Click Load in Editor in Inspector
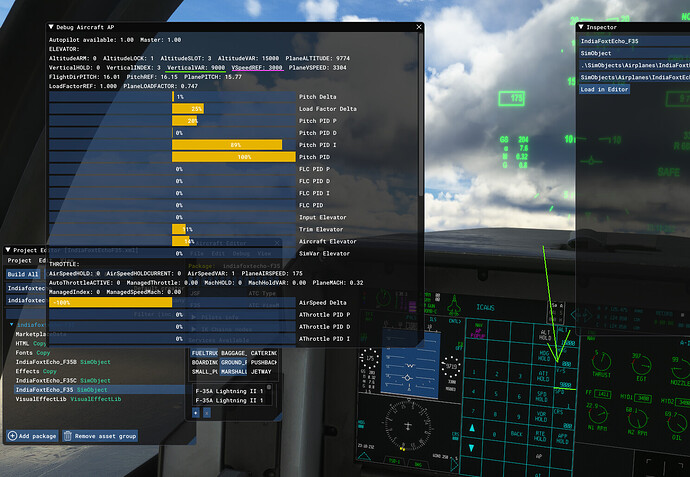 pyautogui.click(x=604, y=89)
